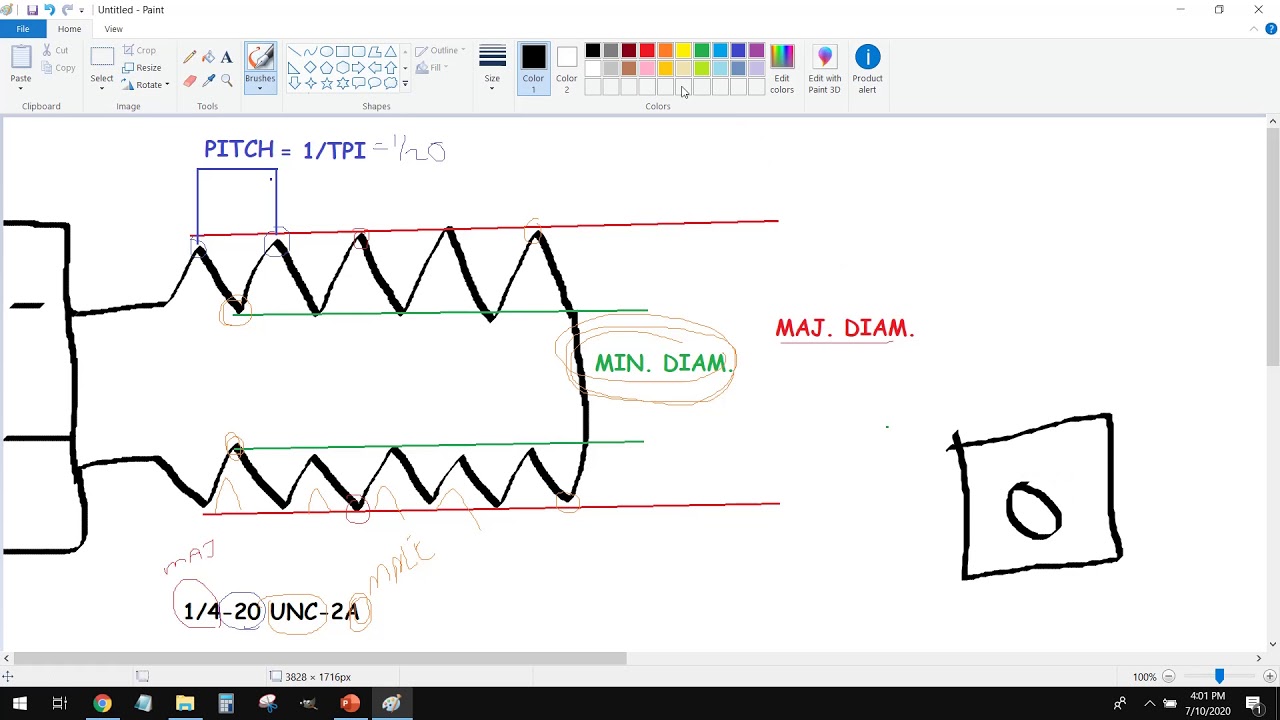Choose the five-point star shape
The width and height of the screenshot is (1280, 720).
326,84
